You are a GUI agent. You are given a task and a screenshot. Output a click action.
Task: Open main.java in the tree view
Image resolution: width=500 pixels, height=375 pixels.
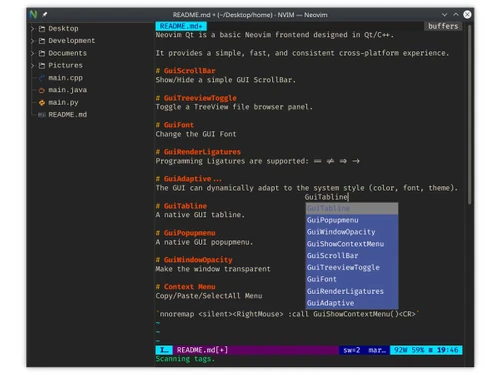click(x=68, y=90)
